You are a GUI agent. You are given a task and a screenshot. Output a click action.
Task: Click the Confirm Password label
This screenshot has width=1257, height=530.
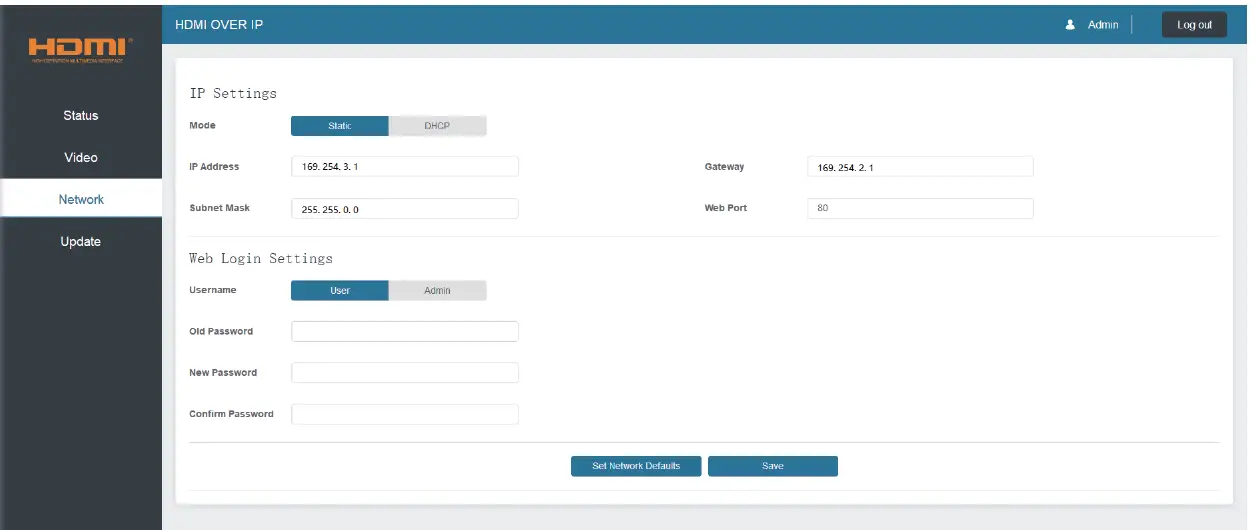tap(231, 414)
